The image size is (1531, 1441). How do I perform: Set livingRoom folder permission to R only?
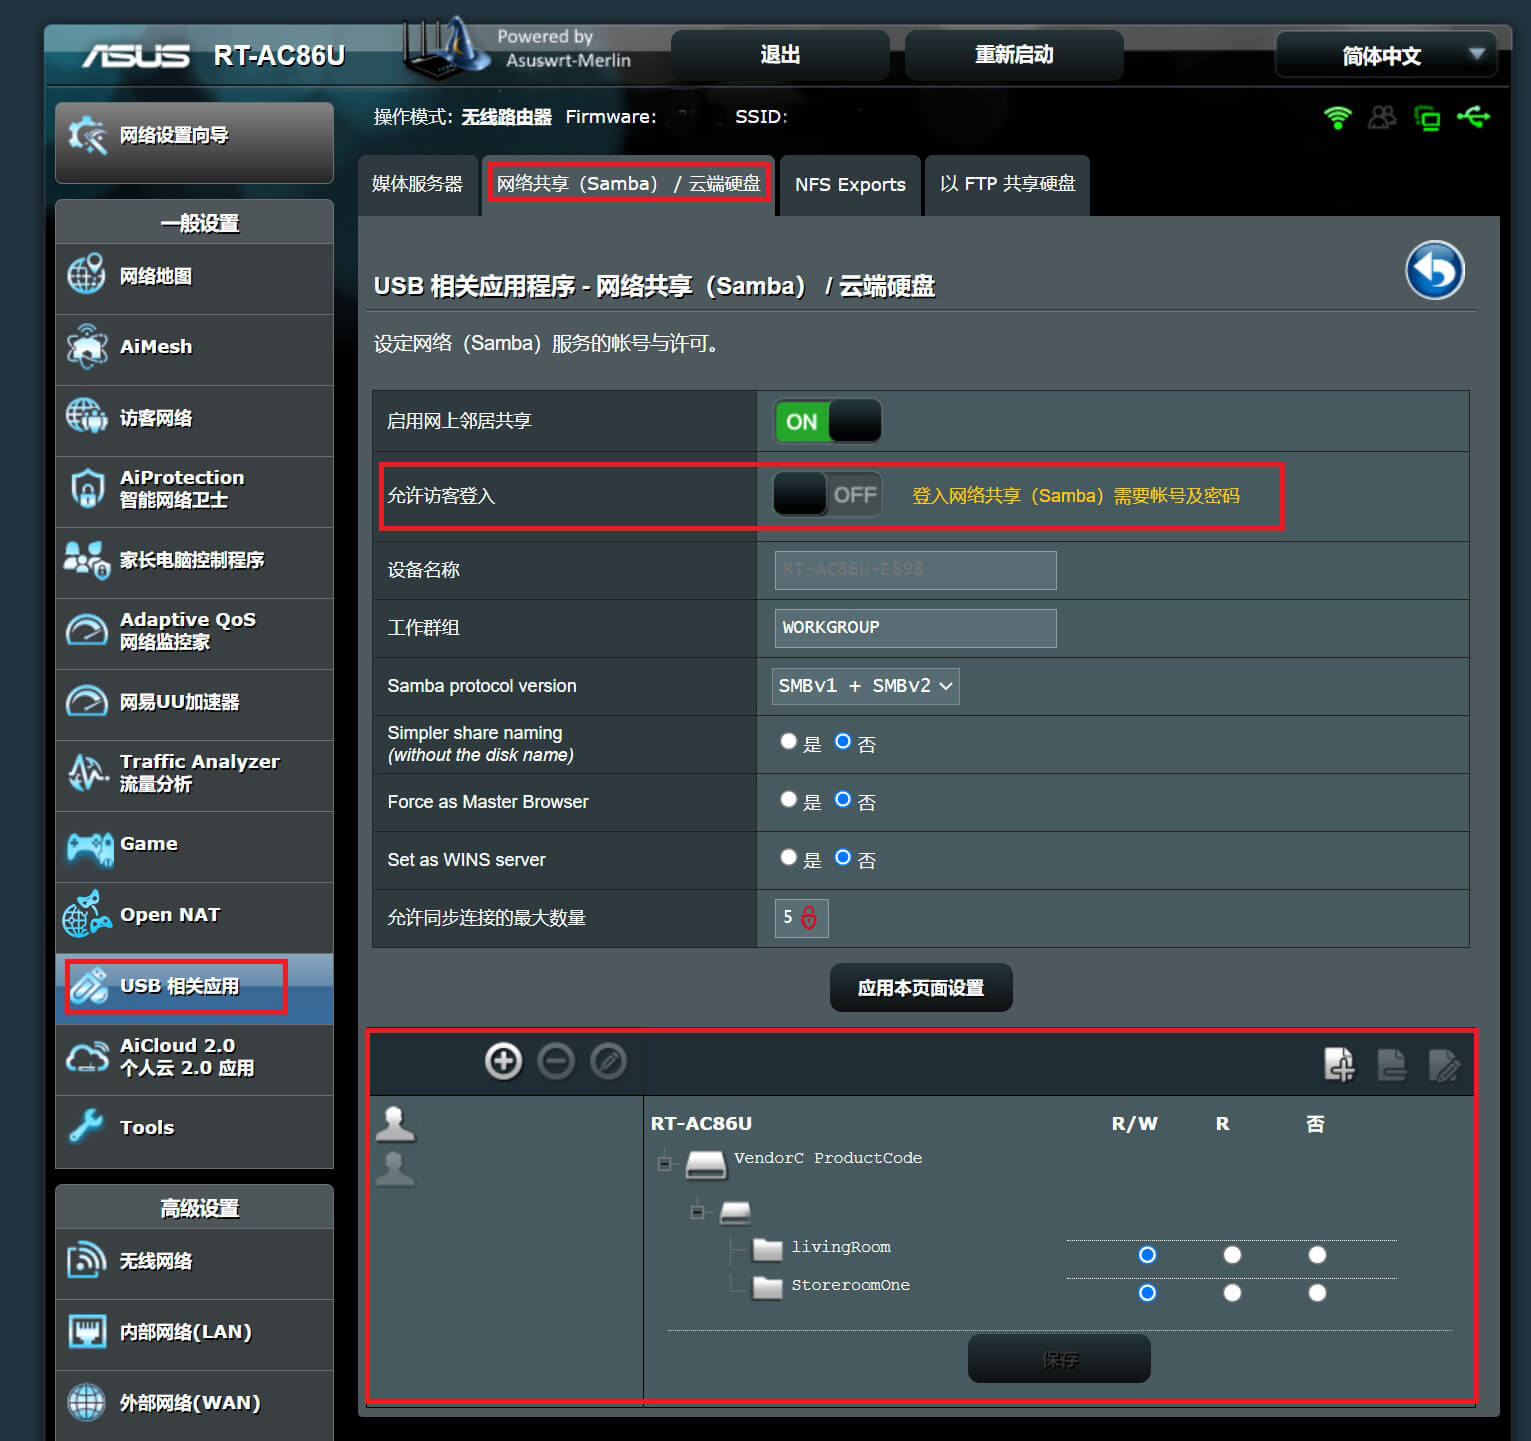tap(1232, 1255)
